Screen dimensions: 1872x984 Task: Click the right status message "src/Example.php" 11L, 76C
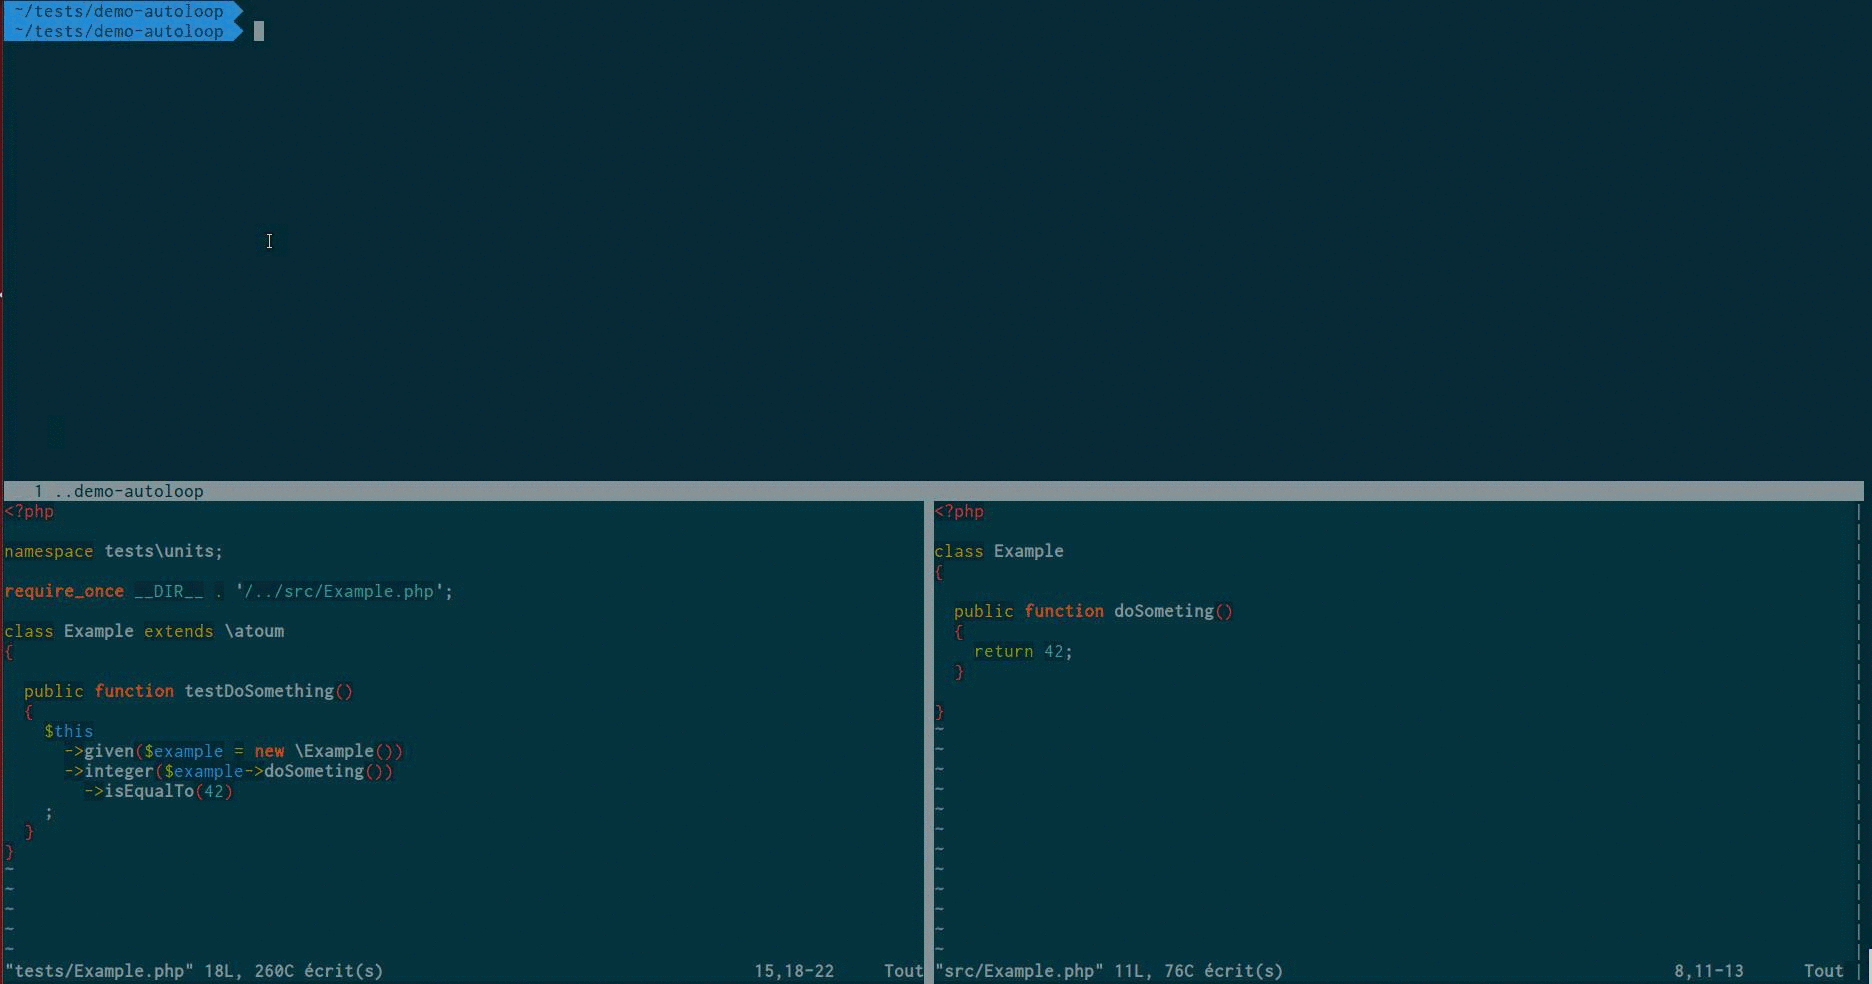[1109, 971]
